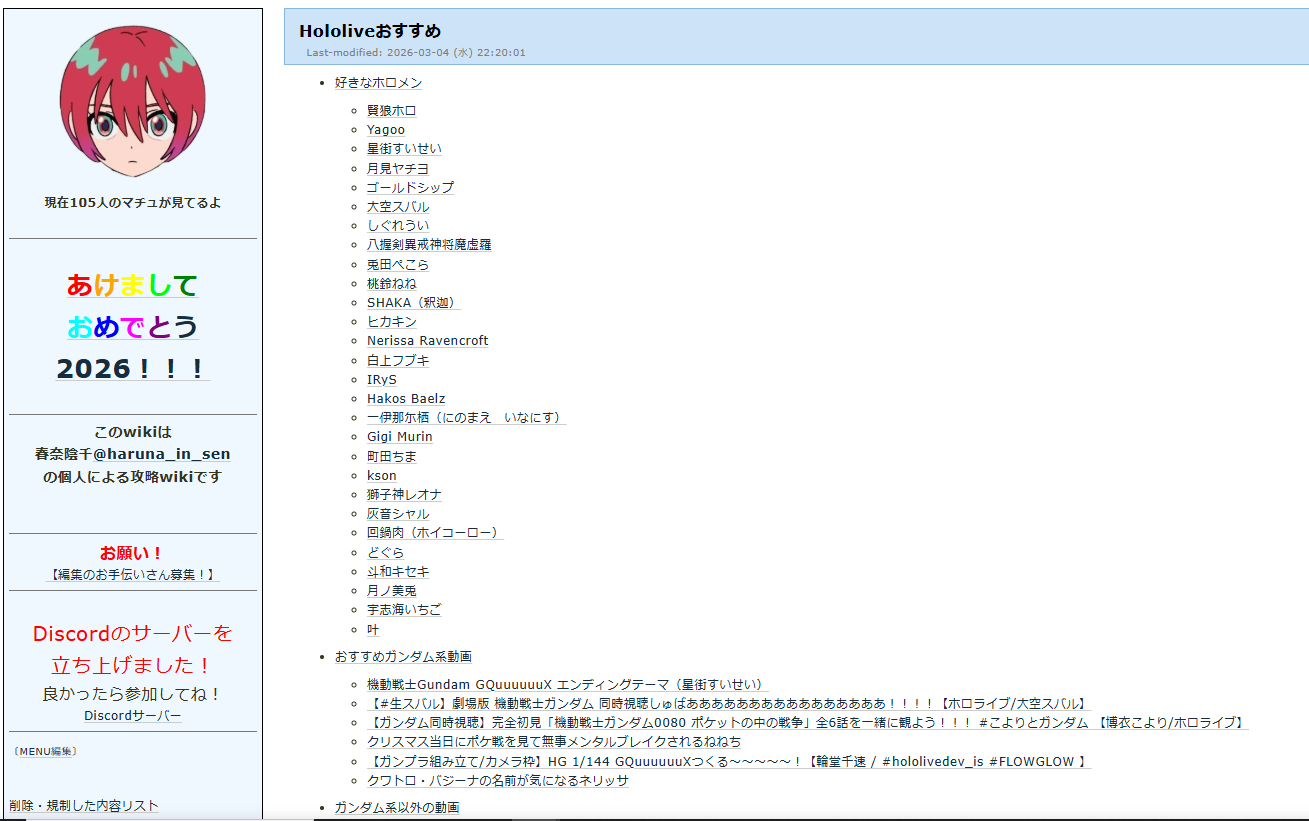This screenshot has width=1309, height=821.
Task: Open the Yagoo link
Action: (385, 130)
